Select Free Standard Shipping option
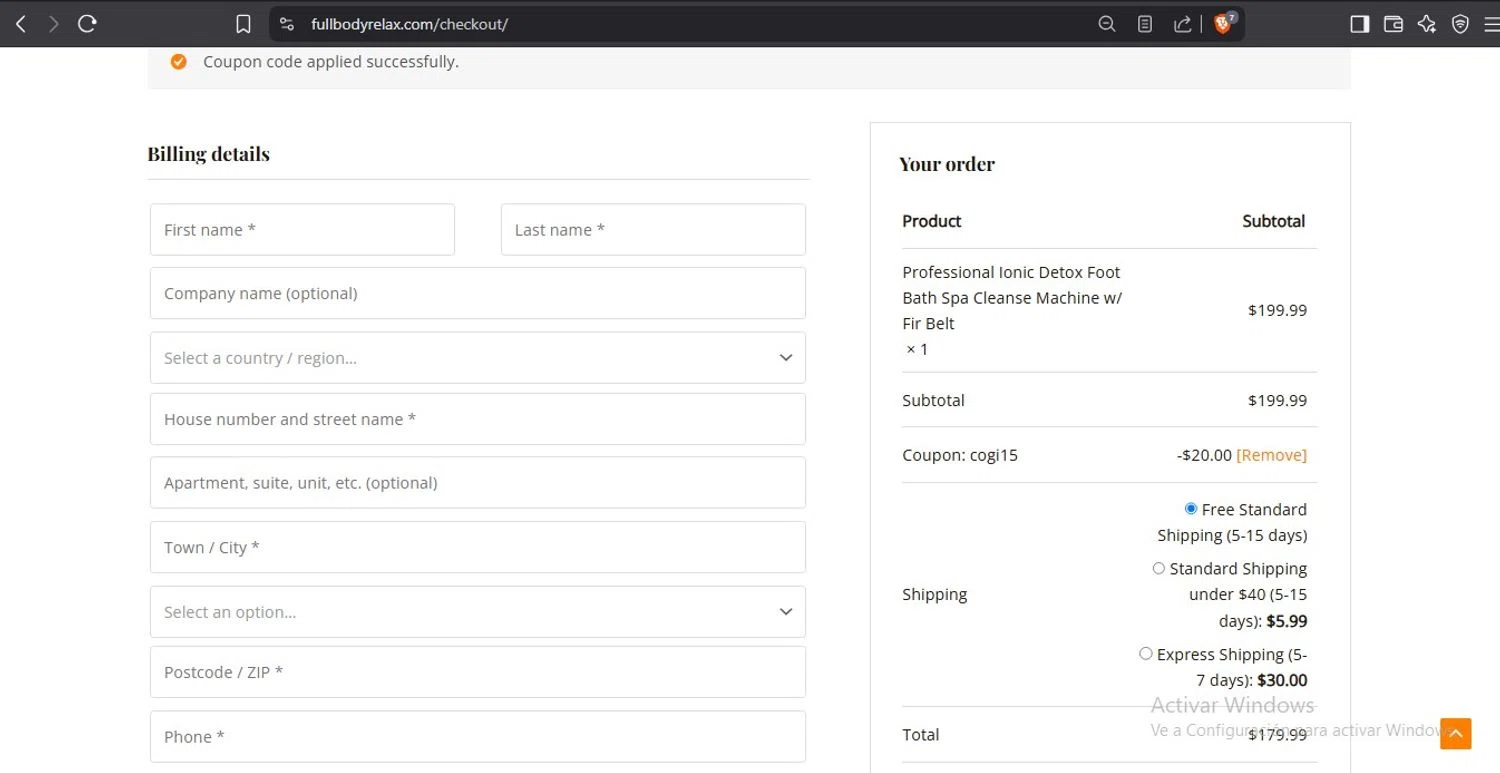The image size is (1500, 773). click(x=1190, y=509)
